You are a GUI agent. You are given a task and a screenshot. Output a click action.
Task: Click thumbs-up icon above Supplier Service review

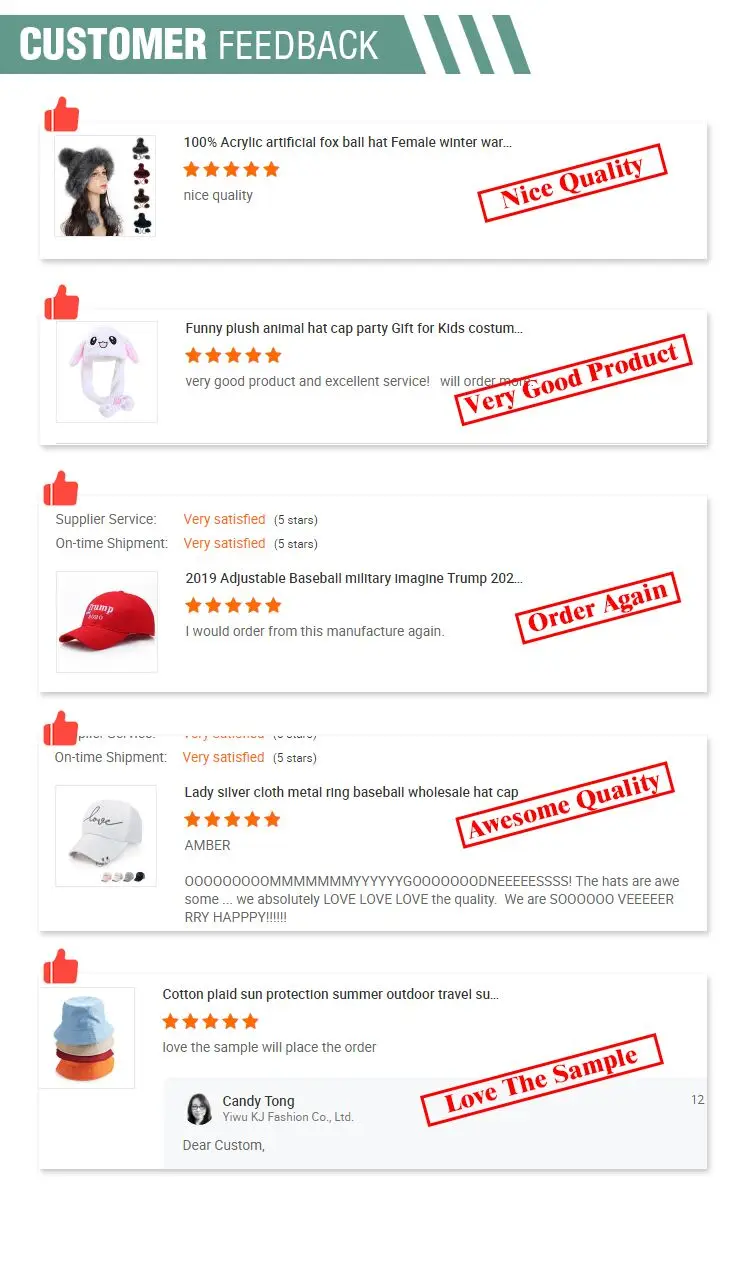61,488
